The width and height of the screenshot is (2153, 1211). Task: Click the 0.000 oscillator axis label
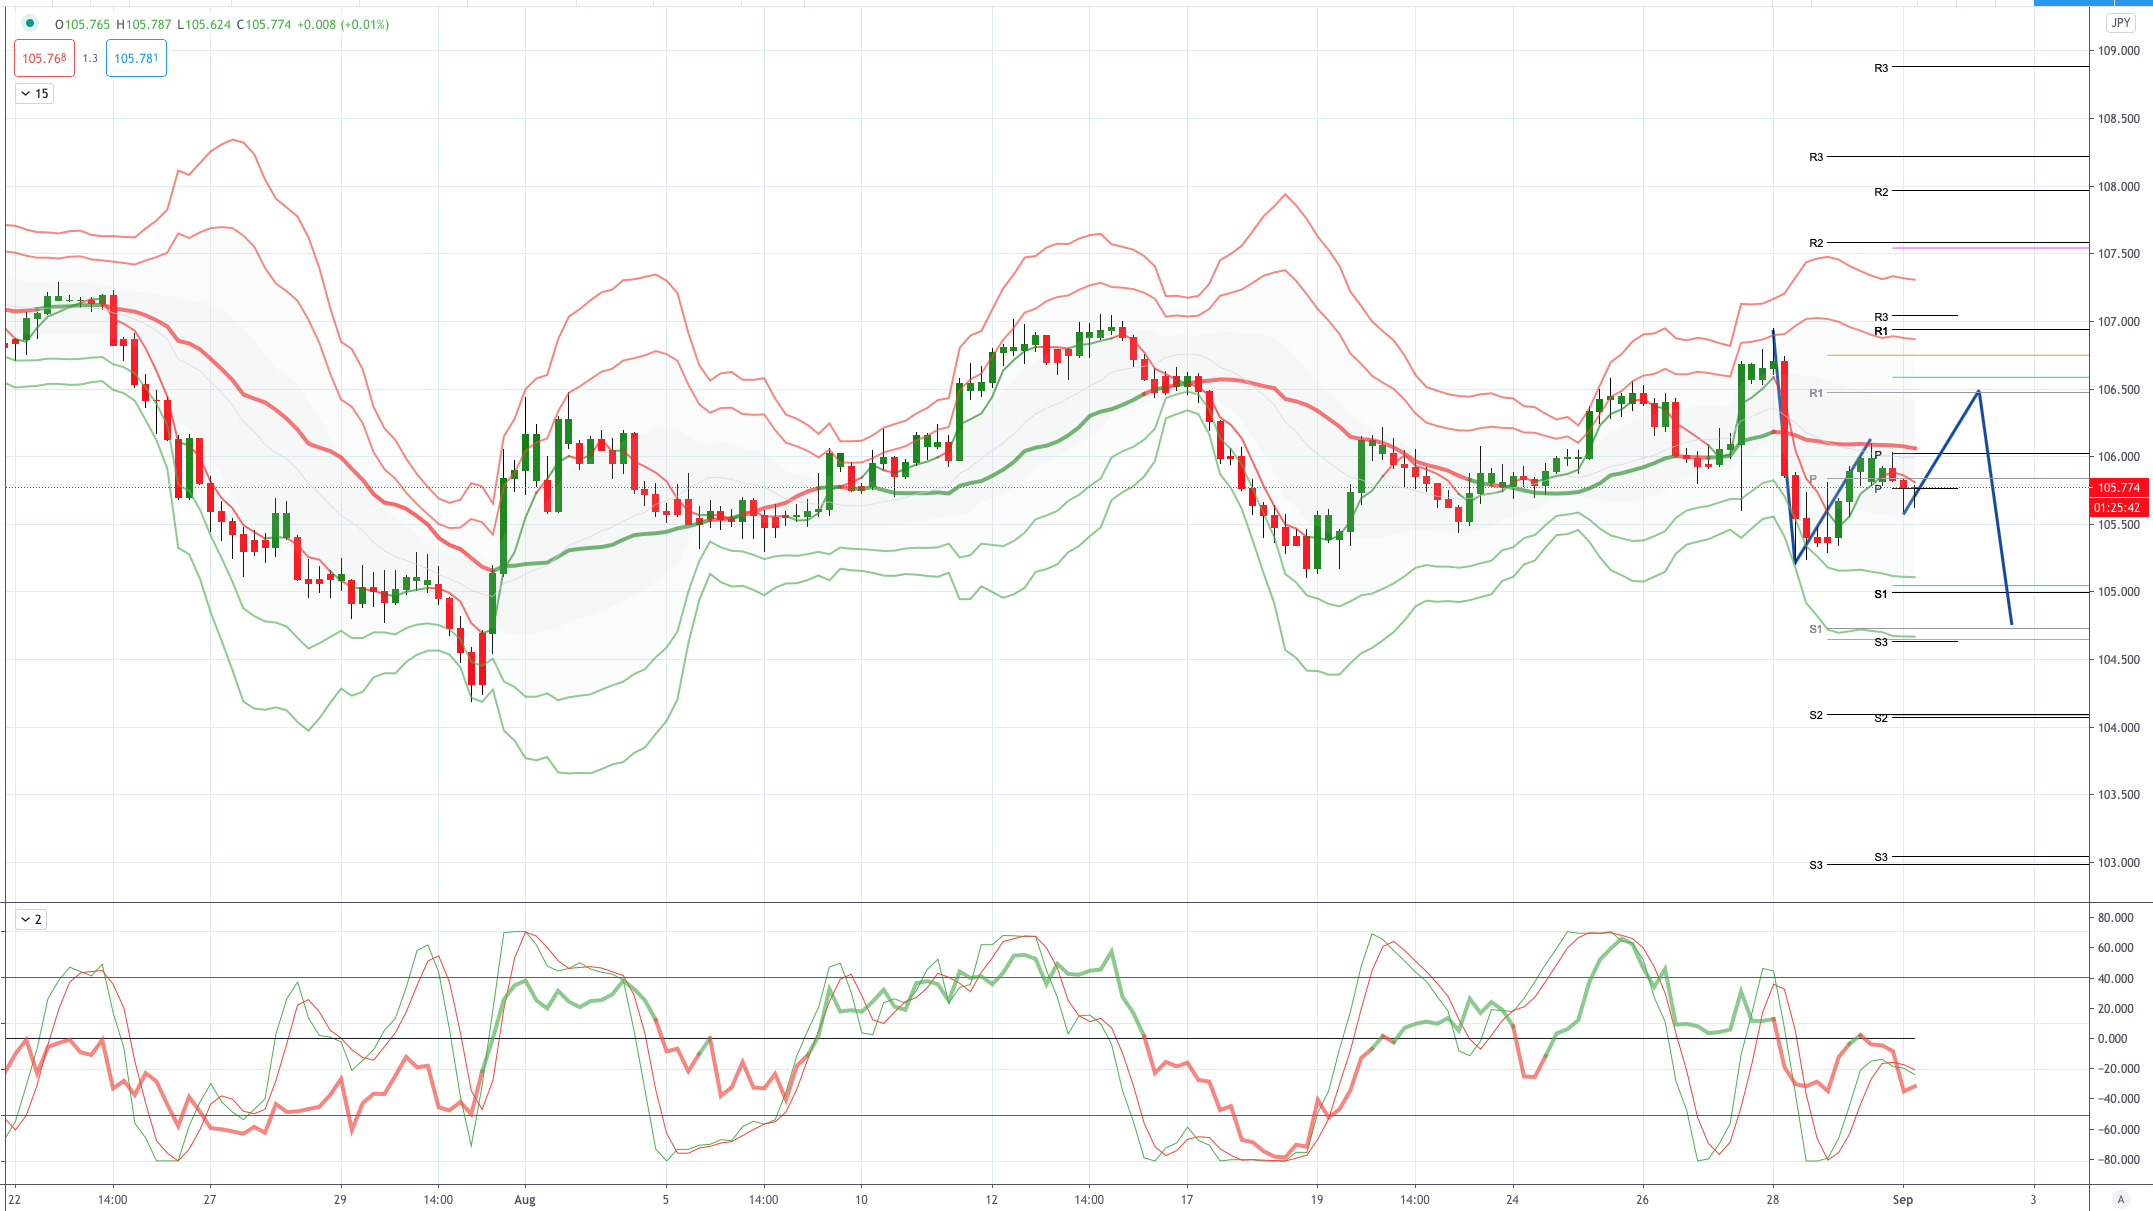tap(2113, 1039)
